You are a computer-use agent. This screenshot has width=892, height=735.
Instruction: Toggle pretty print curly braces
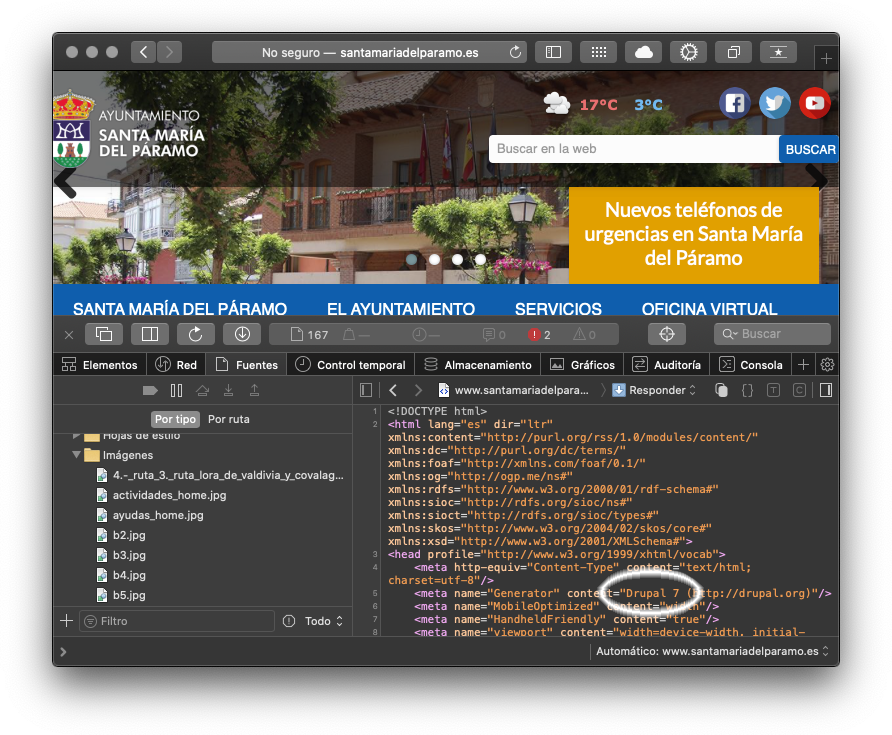point(748,390)
